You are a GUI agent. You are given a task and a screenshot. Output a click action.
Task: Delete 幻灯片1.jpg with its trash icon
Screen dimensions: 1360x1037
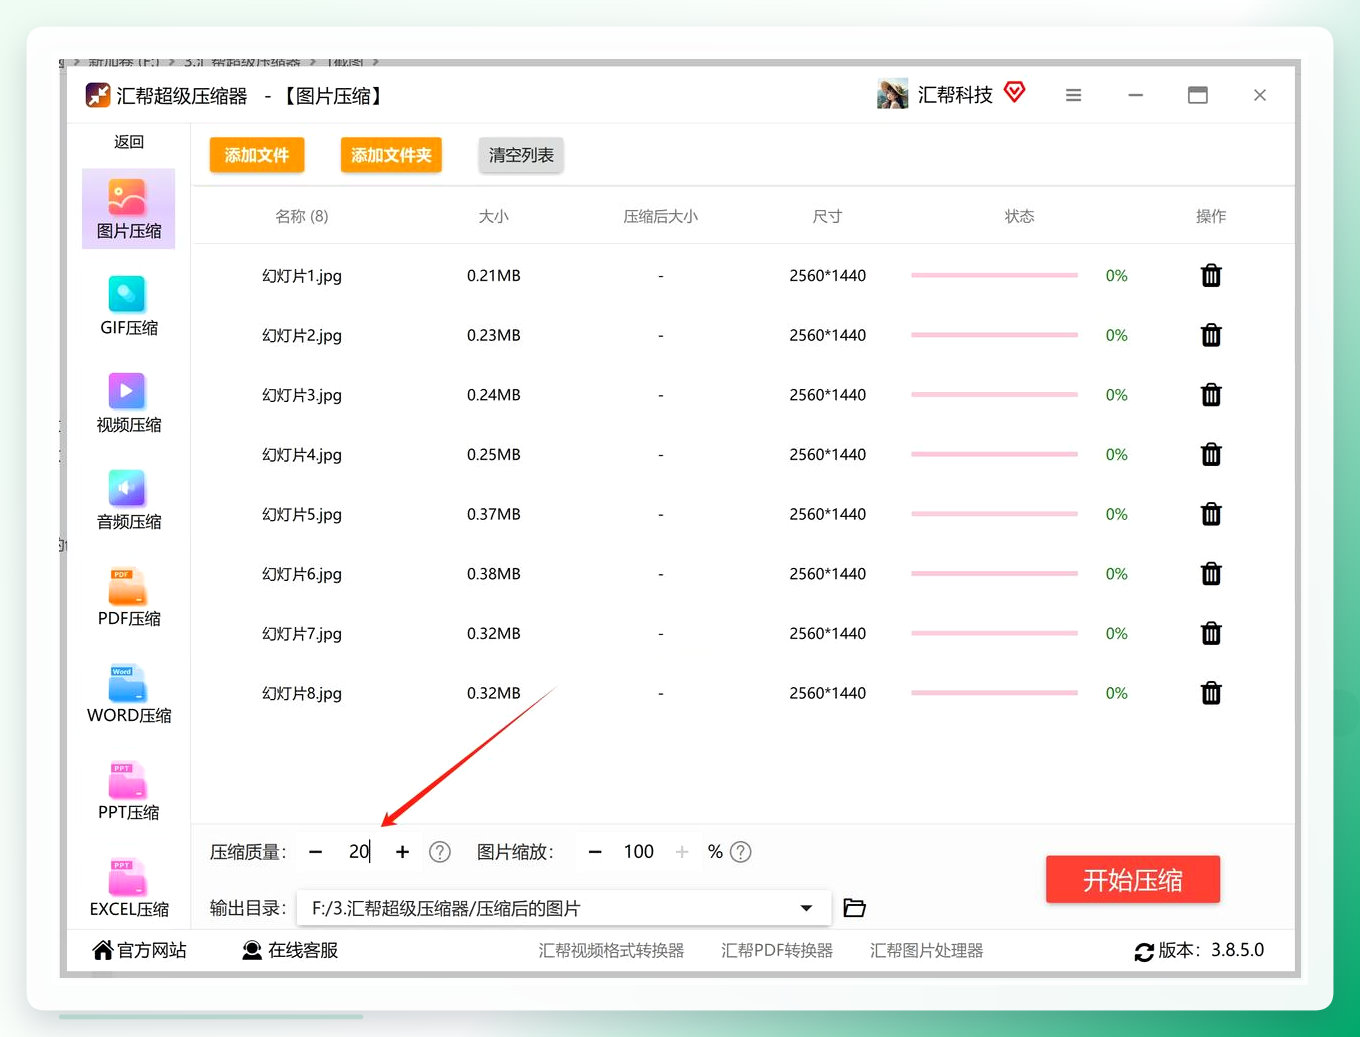[x=1211, y=276]
